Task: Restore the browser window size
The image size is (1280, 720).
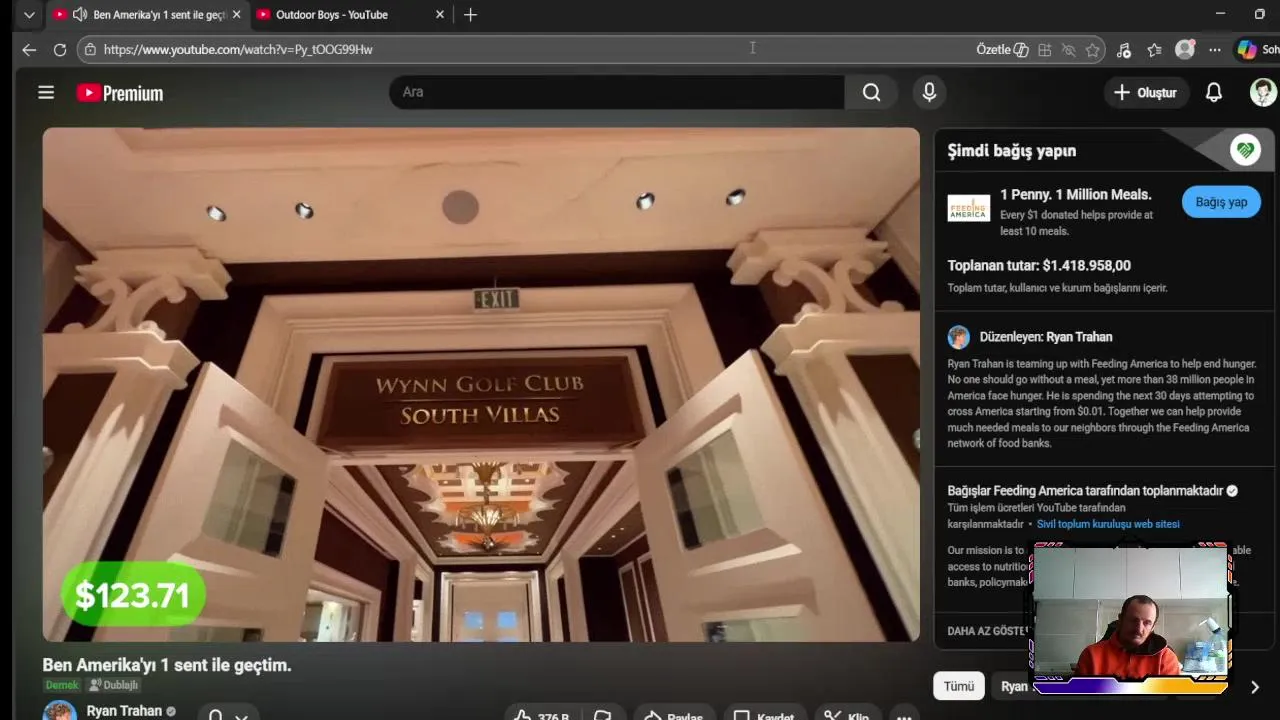Action: [1259, 14]
